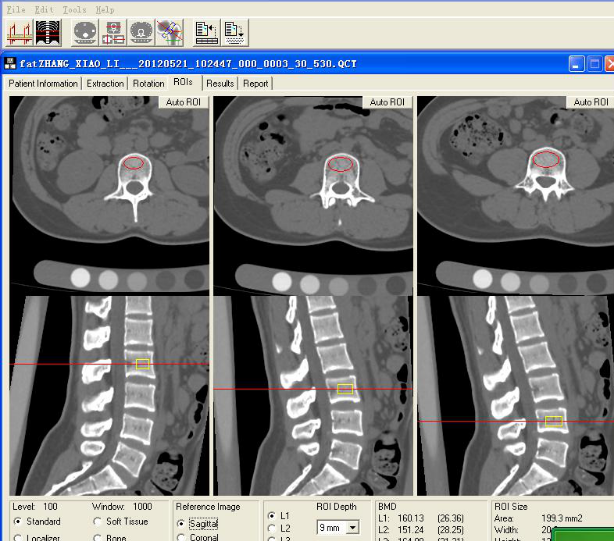Click the L1 BMD value 160.13

(411, 518)
